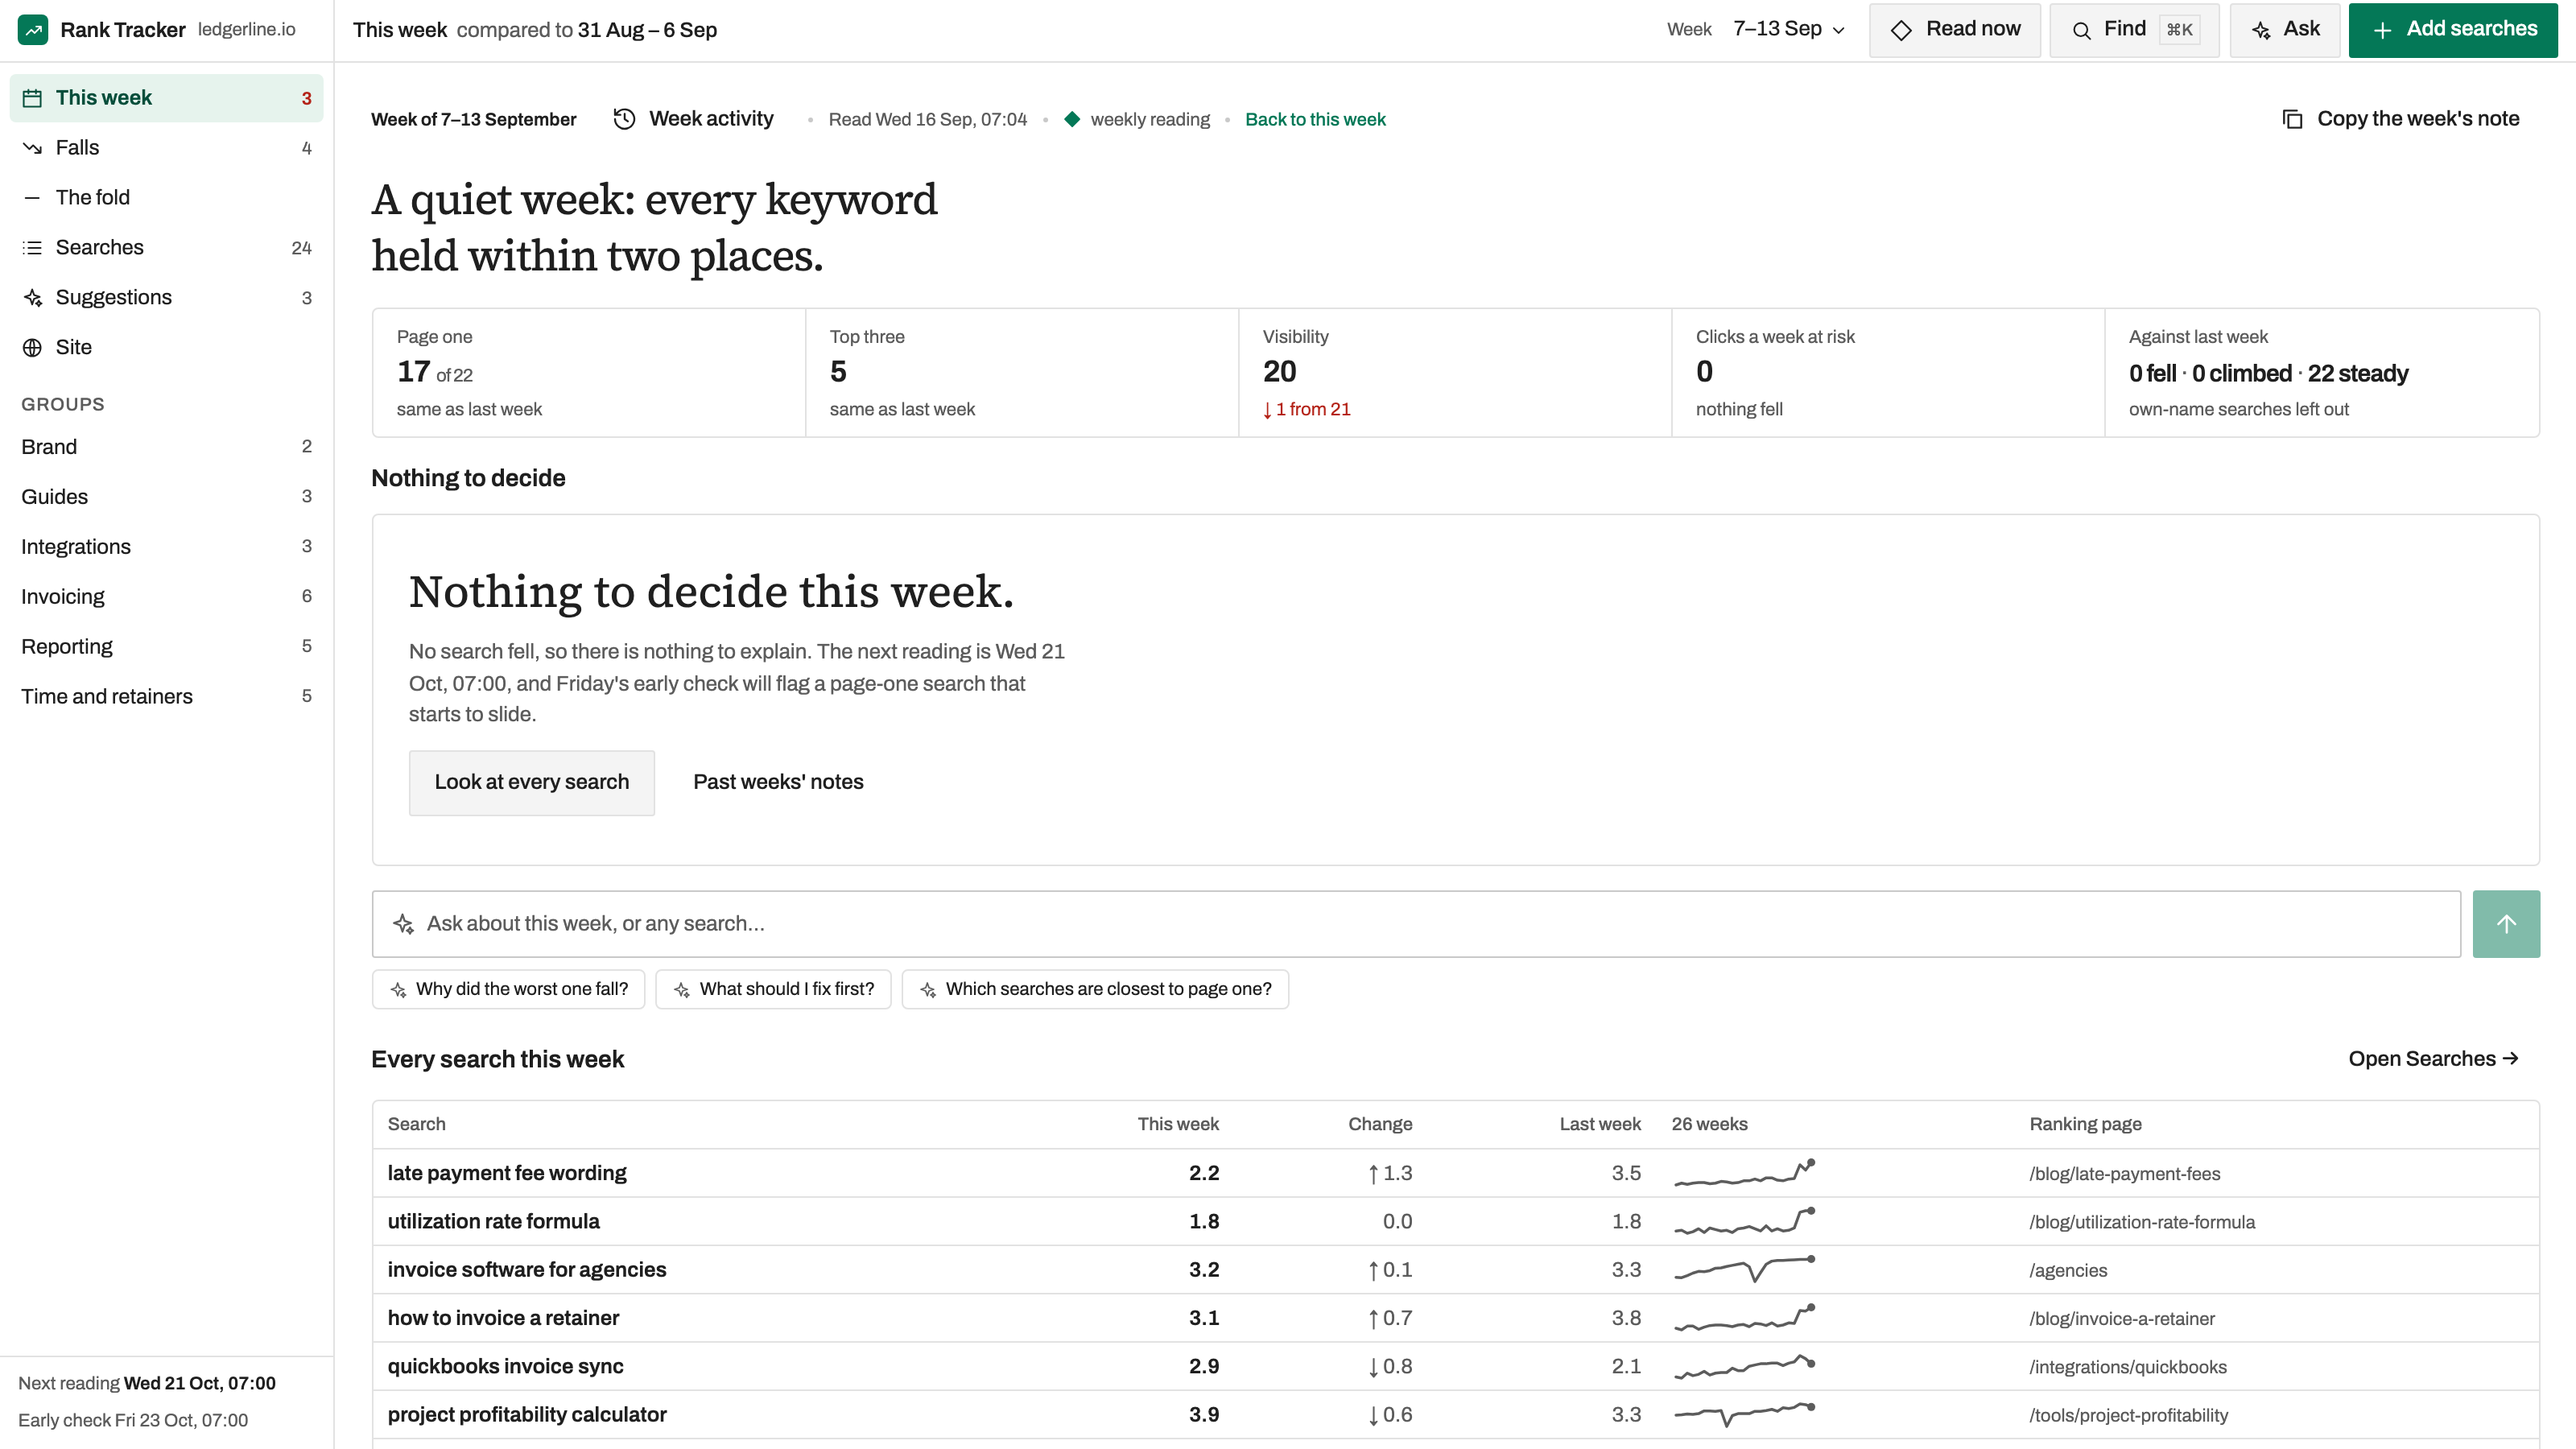Click the utilization rate formula sparkline
The height and width of the screenshot is (1449, 2576).
click(1744, 1221)
